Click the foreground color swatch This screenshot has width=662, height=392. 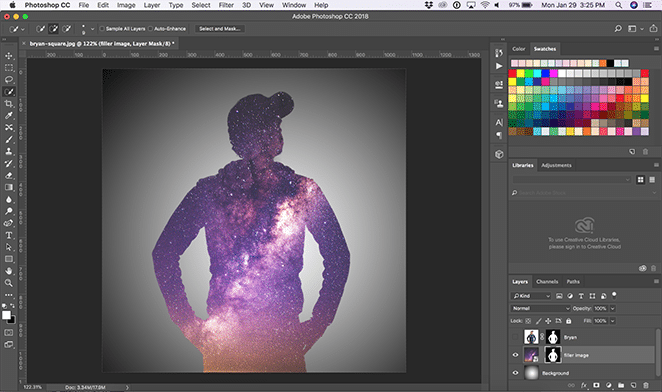tap(6, 315)
